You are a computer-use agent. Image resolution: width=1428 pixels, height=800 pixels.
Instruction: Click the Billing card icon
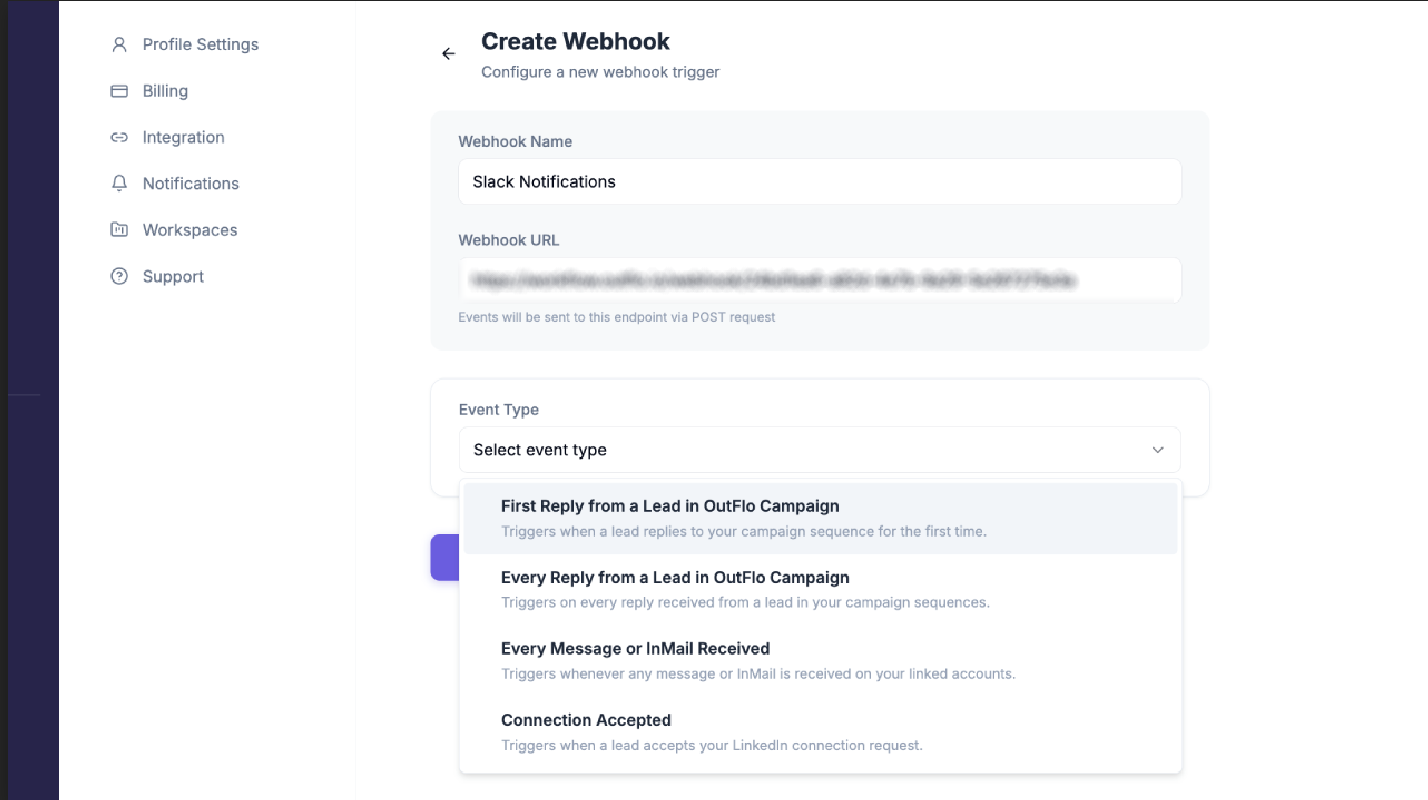tap(119, 91)
